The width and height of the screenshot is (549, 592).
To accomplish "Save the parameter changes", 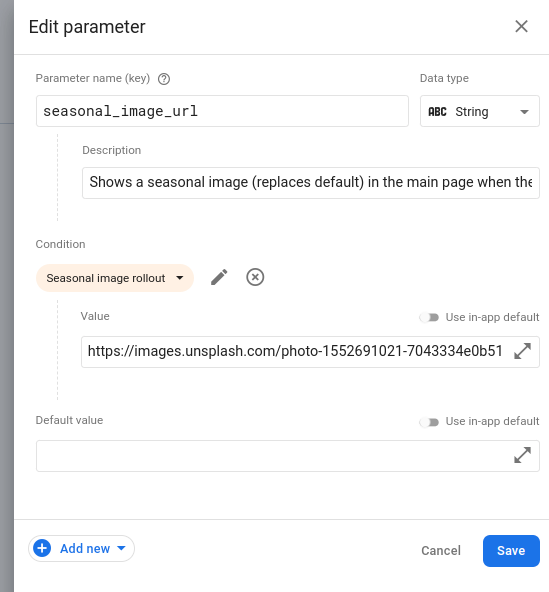I will tap(511, 550).
